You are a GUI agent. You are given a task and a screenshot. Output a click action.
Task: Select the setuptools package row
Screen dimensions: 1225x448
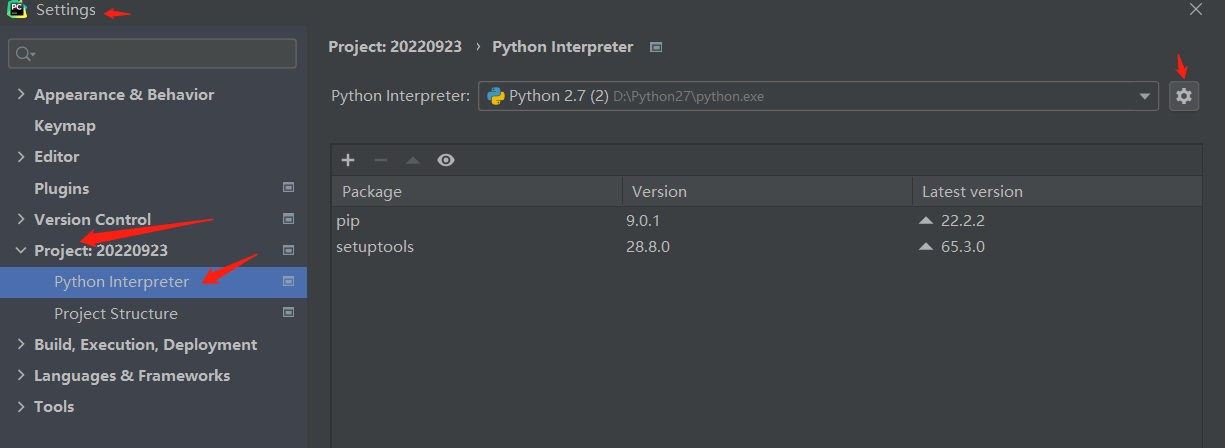(767, 246)
